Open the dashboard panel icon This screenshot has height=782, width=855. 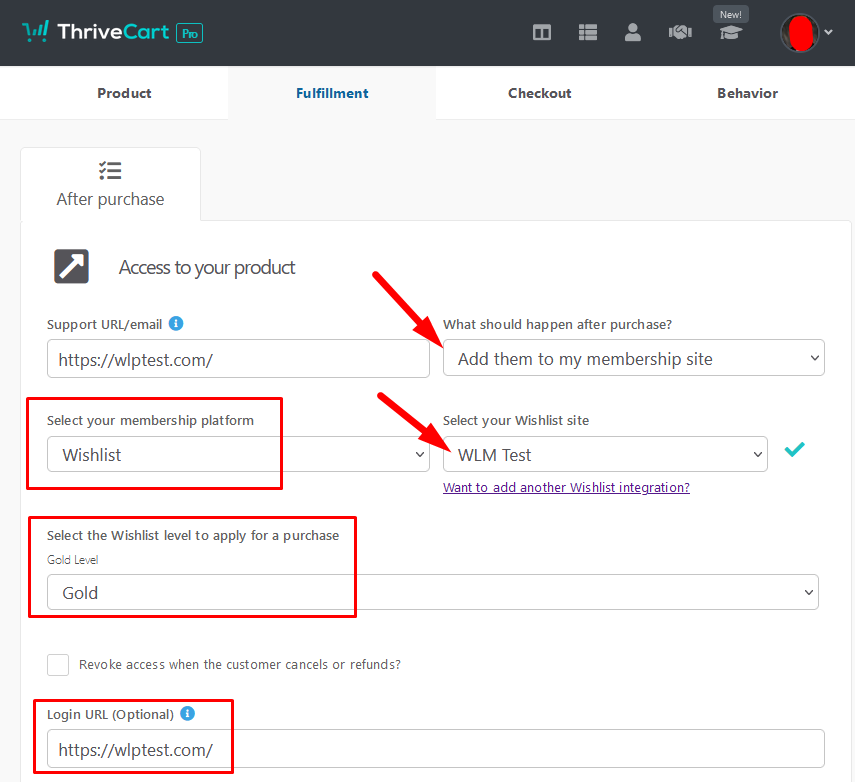point(541,33)
